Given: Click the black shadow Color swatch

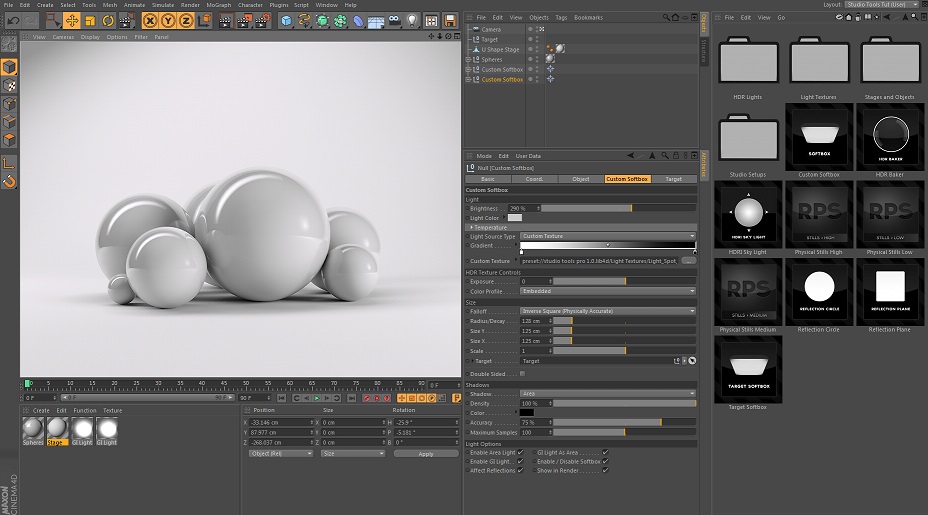Looking at the screenshot, I should pyautogui.click(x=527, y=413).
